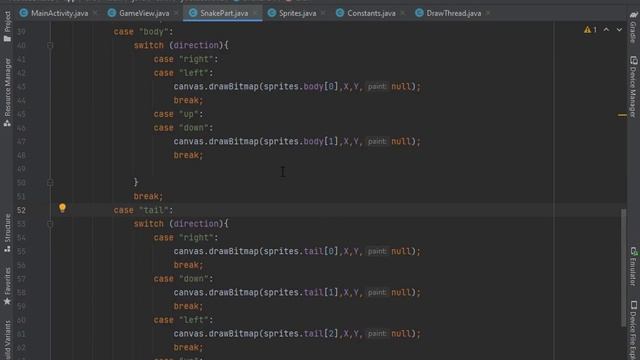The width and height of the screenshot is (640, 360).
Task: Click the case "body": line
Action: pos(143,32)
